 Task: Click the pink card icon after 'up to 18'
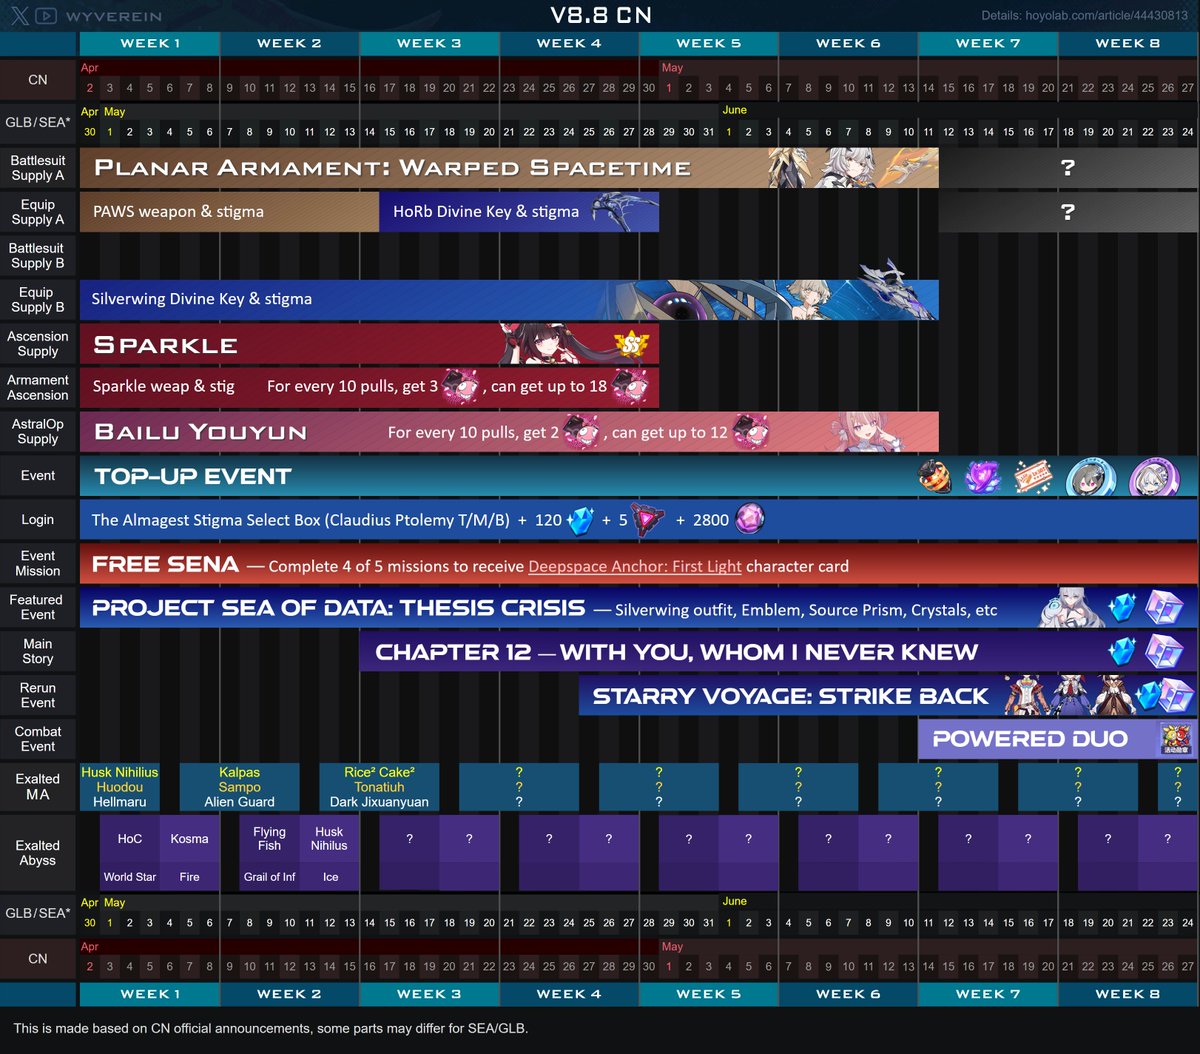tap(629, 386)
